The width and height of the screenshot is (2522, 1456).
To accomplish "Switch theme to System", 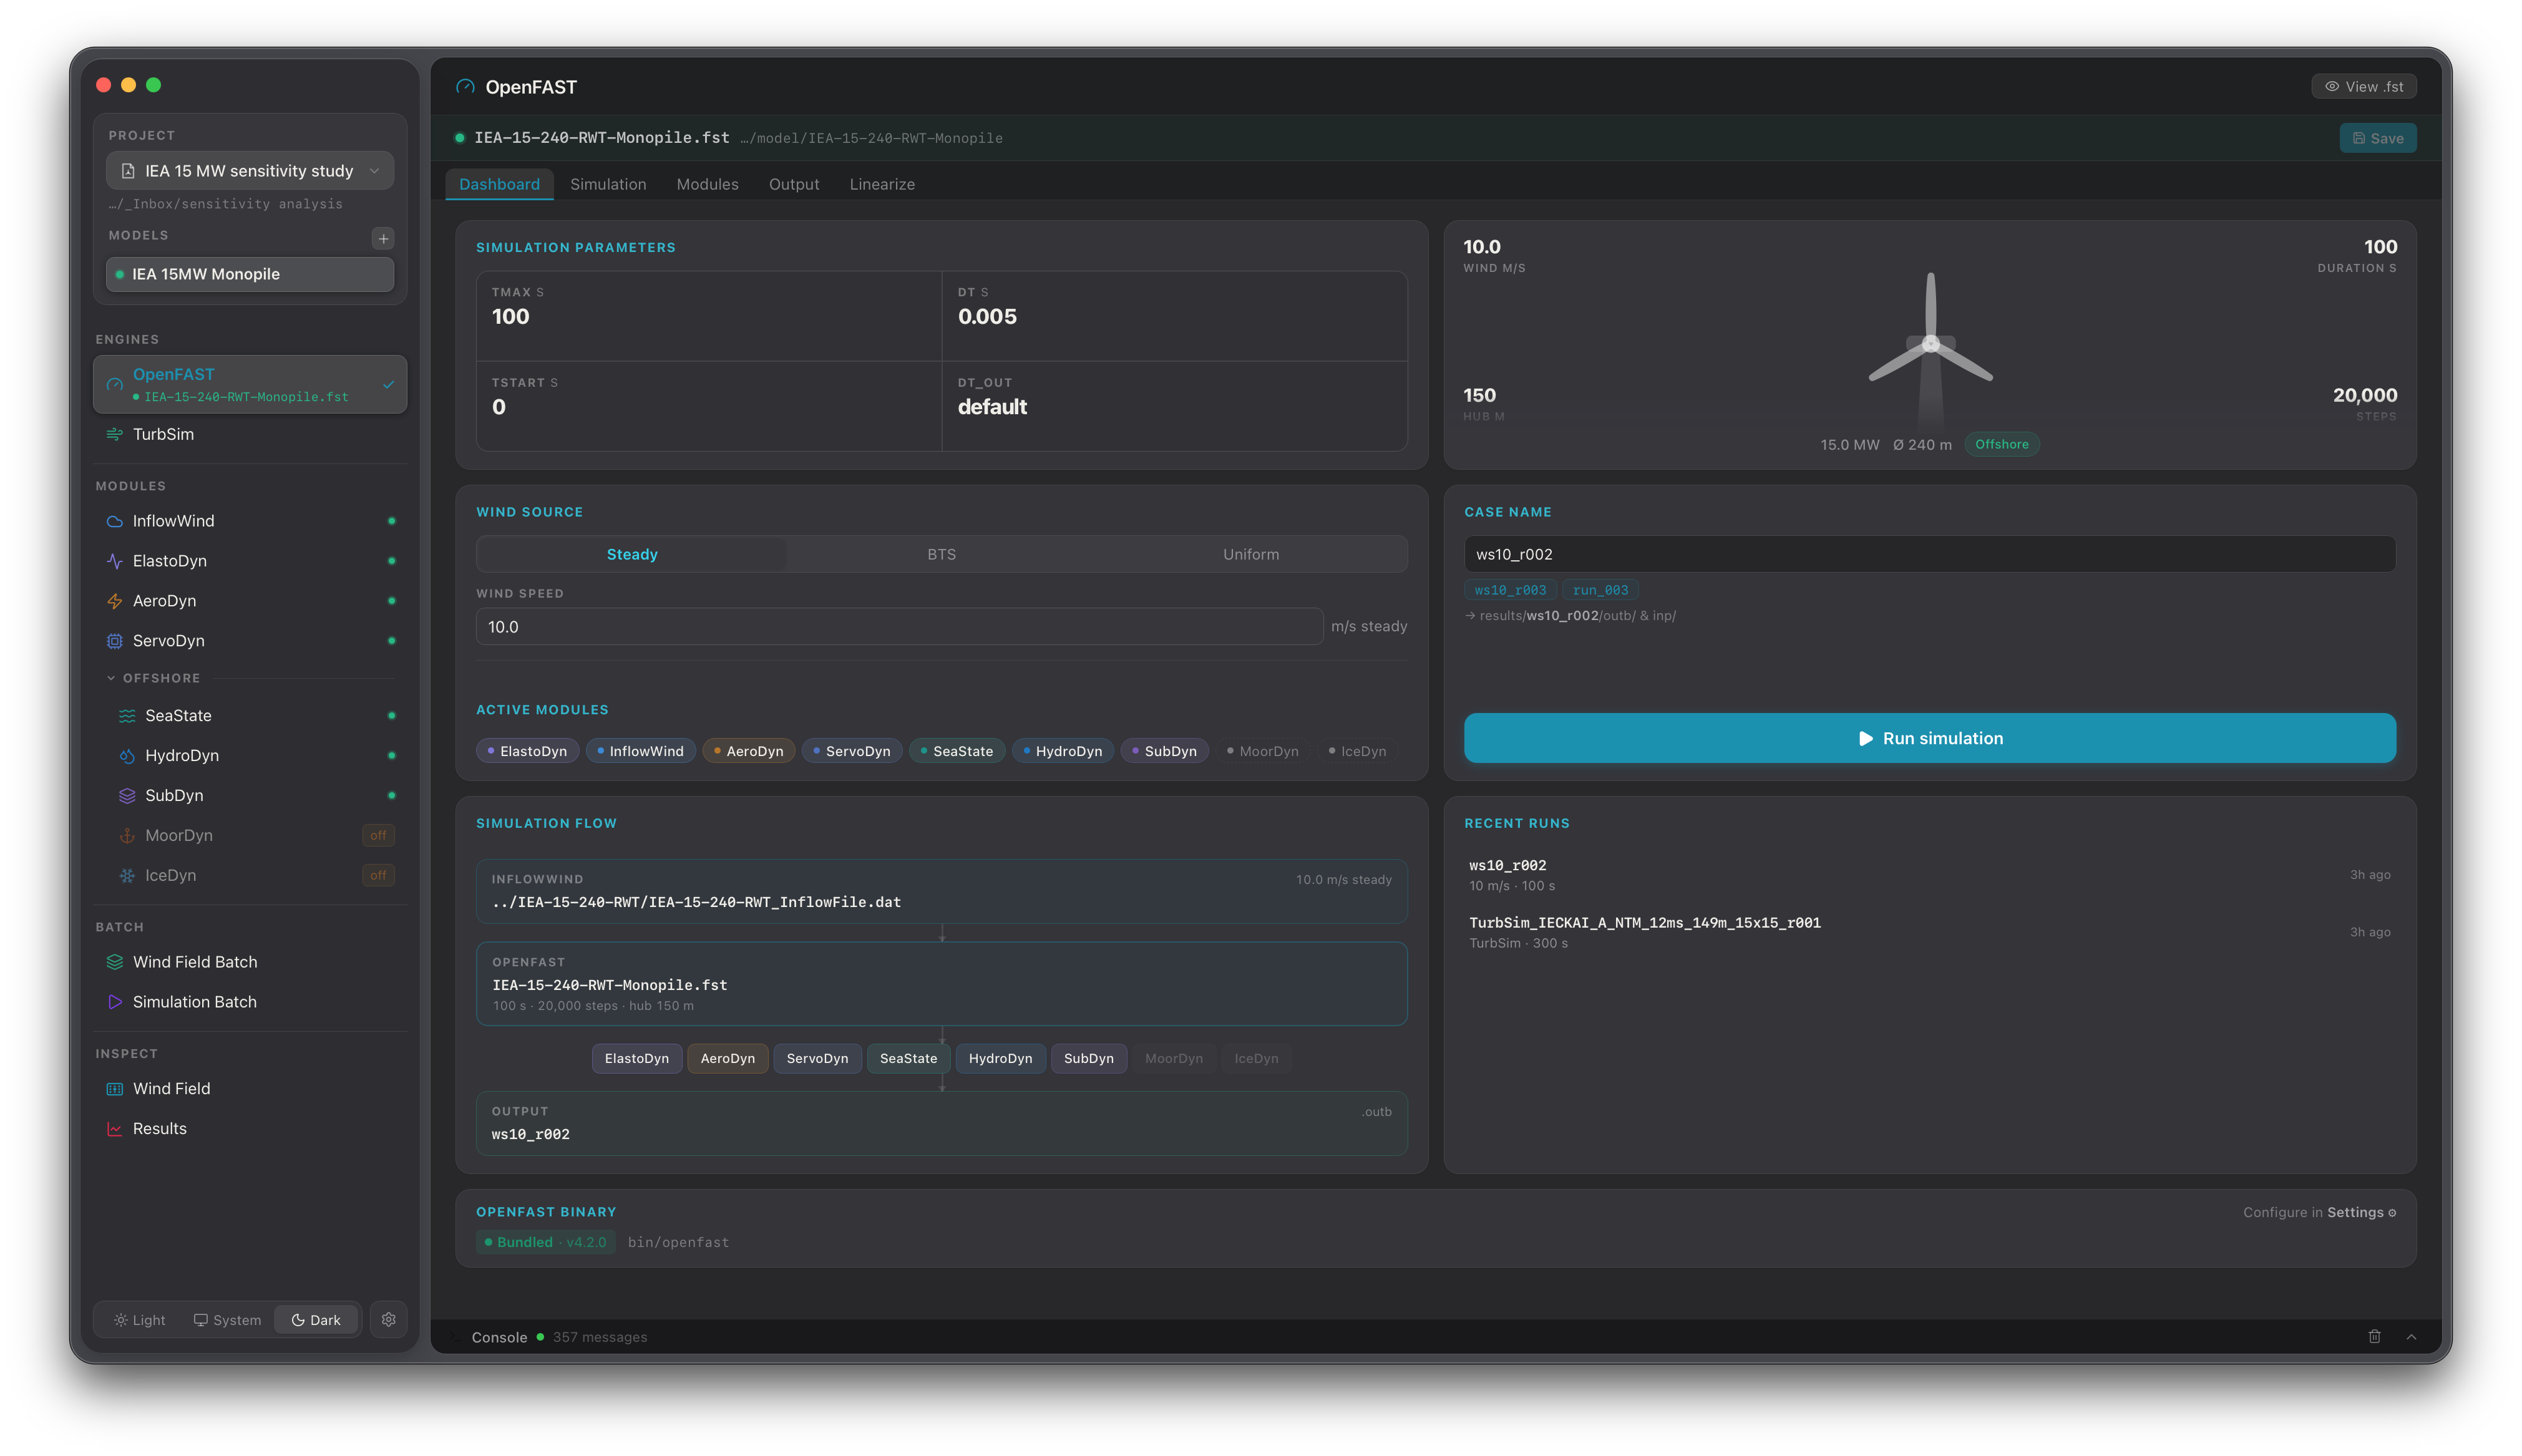I will click(x=227, y=1320).
